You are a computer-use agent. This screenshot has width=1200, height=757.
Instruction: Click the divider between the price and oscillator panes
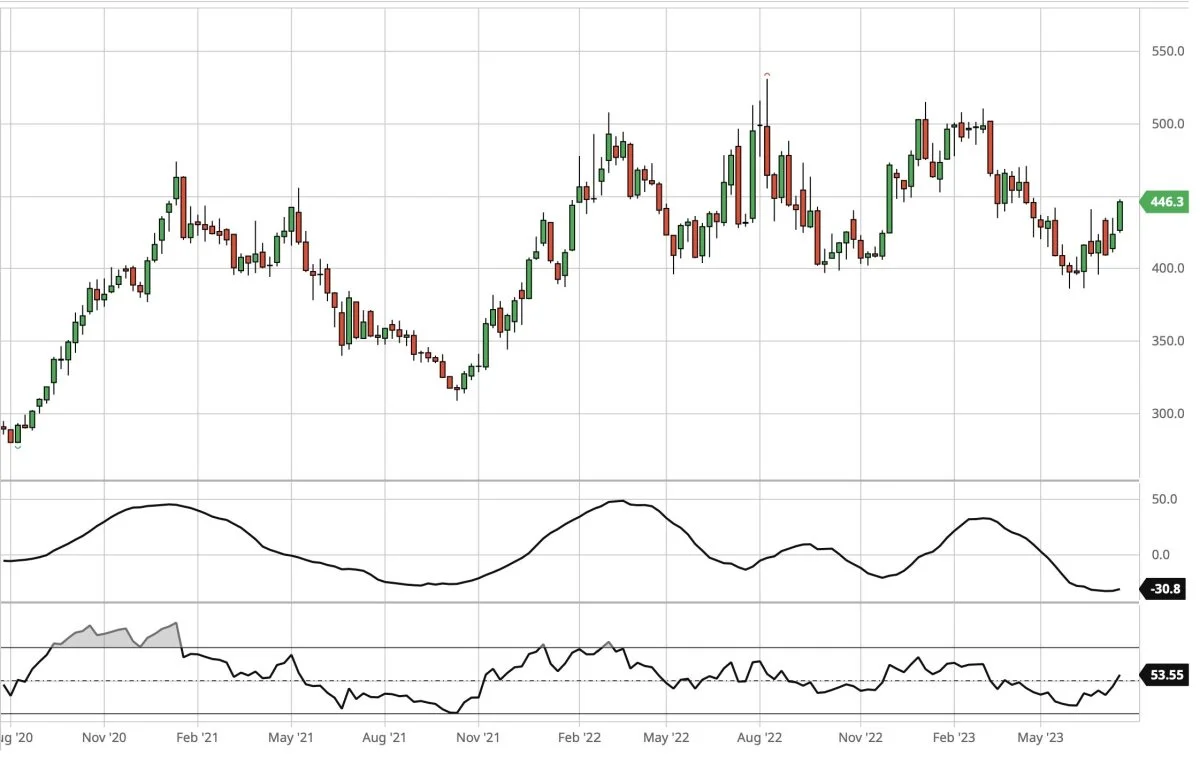pos(570,481)
